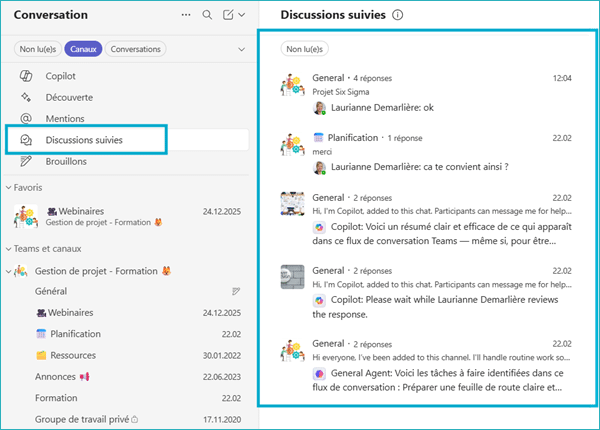
Task: Click Copilot icon on 'Voici un résumé' reply
Action: tap(319, 228)
